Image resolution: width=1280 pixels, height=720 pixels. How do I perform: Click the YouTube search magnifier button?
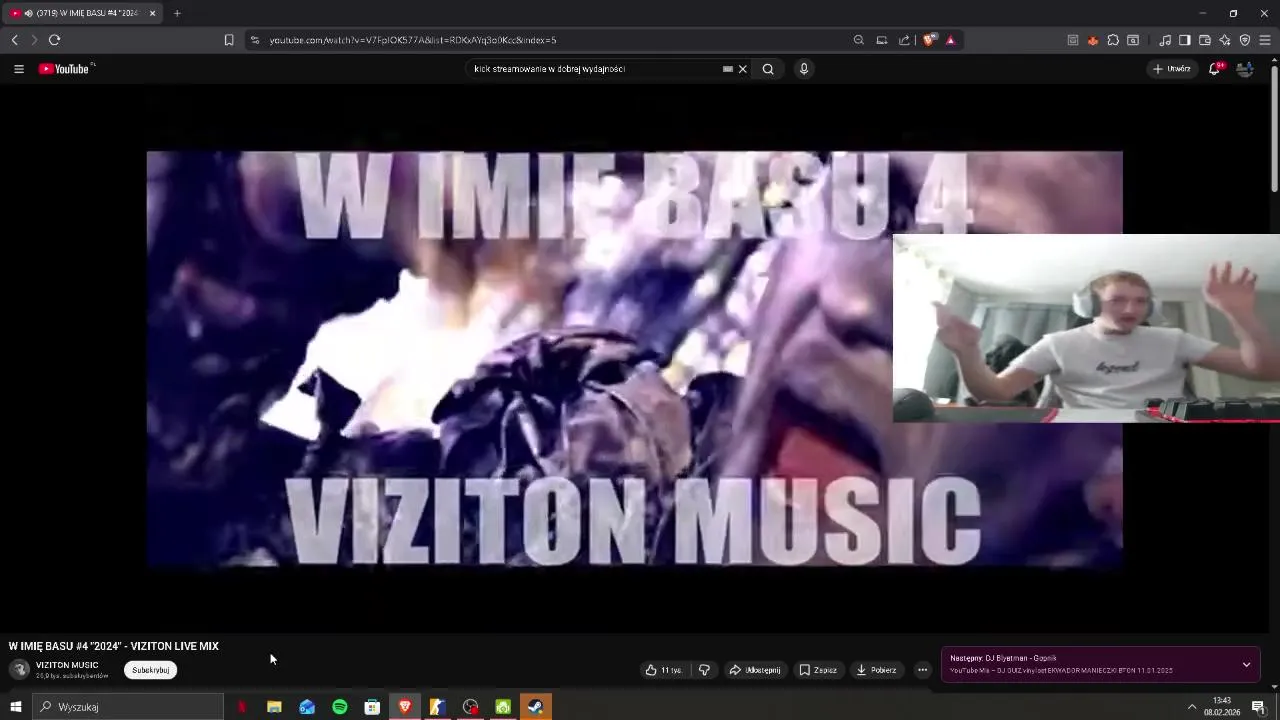pyautogui.click(x=768, y=69)
